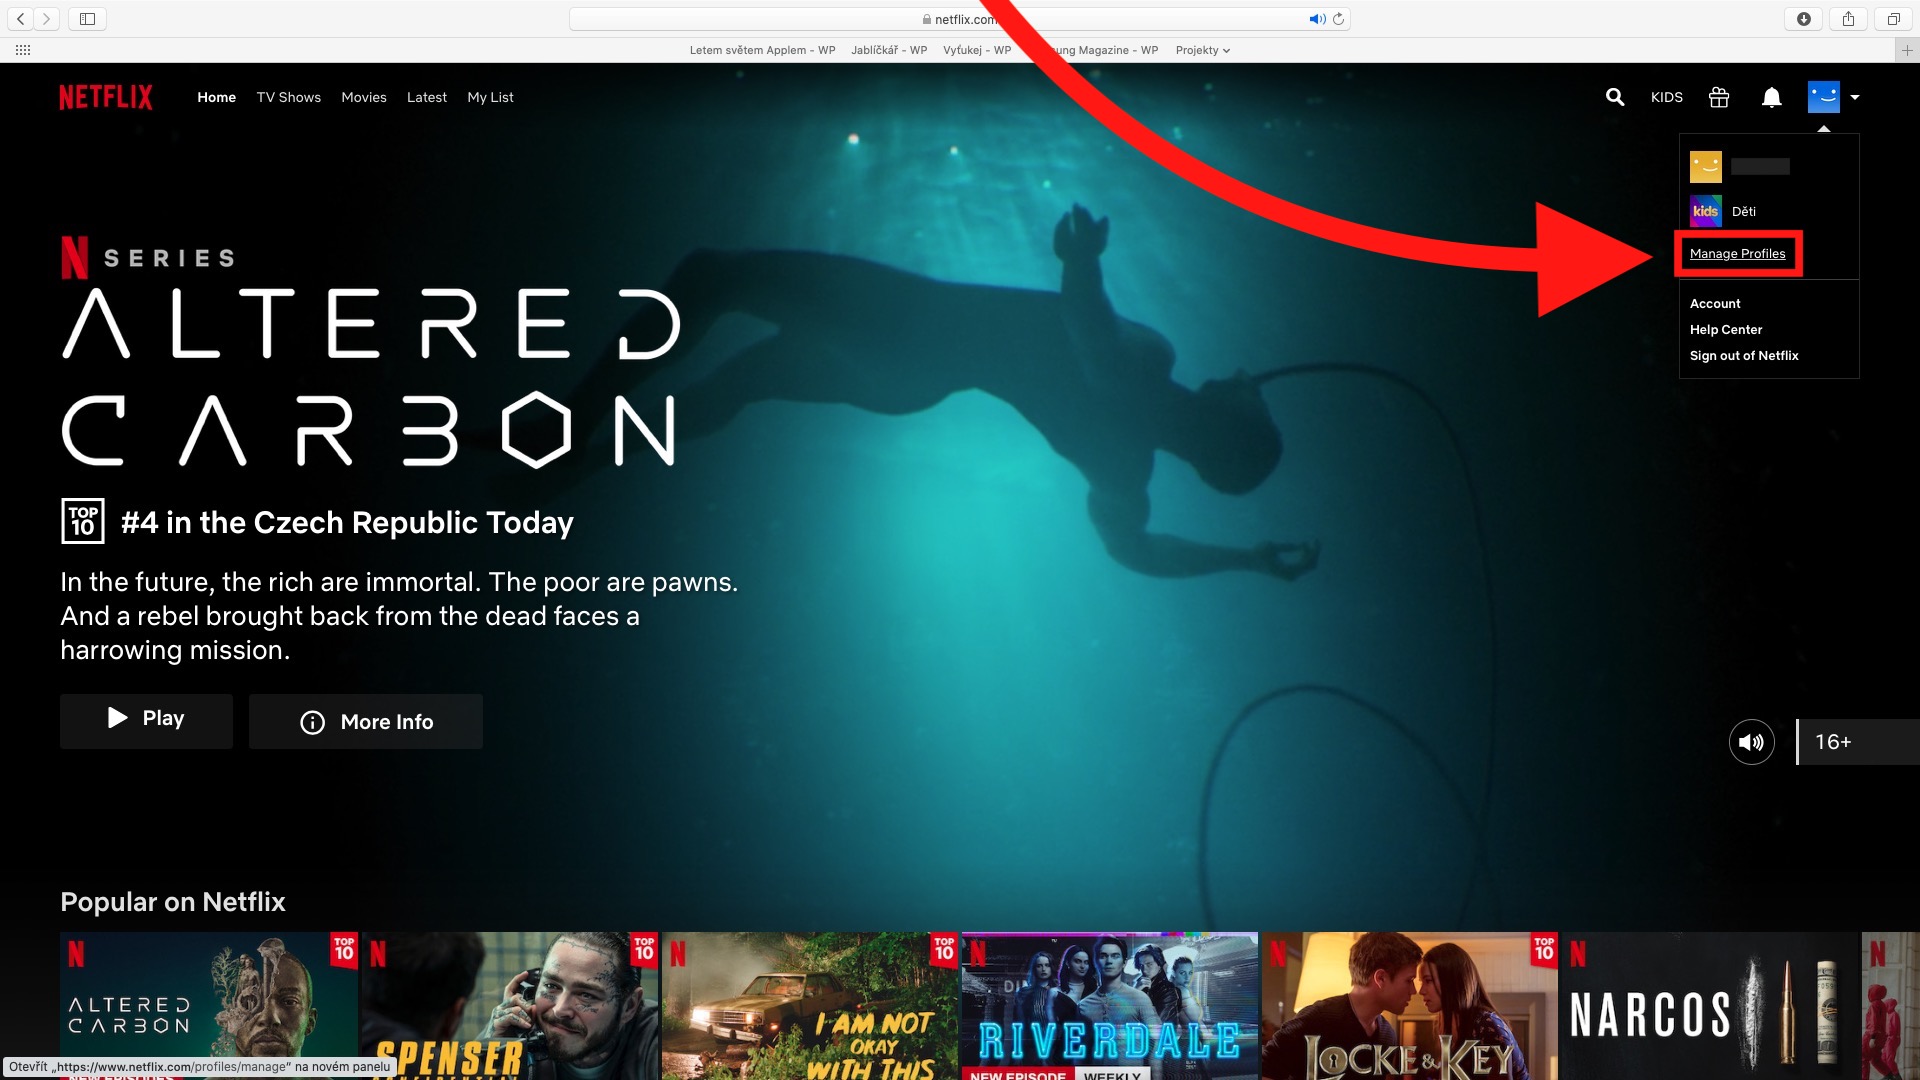Expand profile menu caret arrow
Image resolution: width=1920 pixels, height=1080 pixels.
(1855, 97)
